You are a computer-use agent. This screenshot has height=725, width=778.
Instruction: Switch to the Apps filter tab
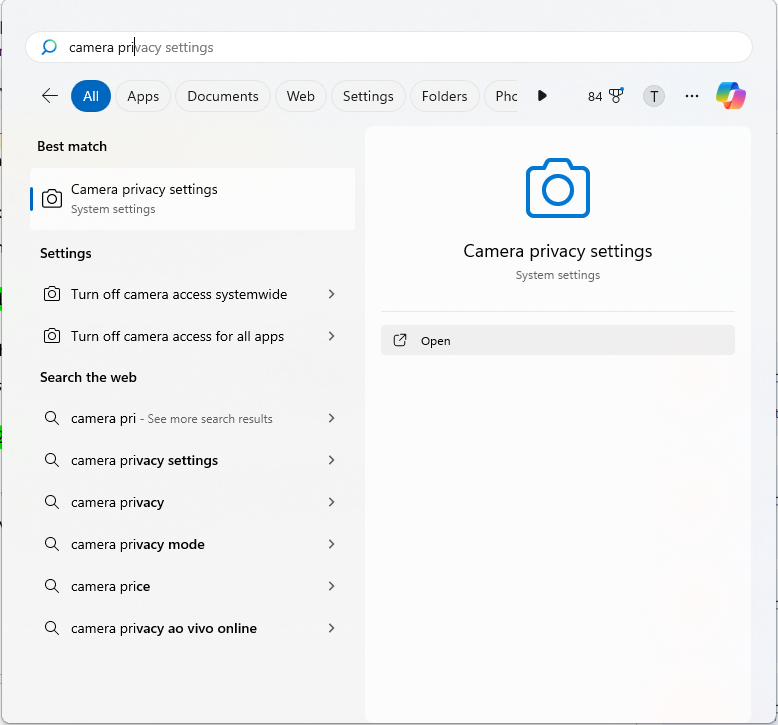143,96
